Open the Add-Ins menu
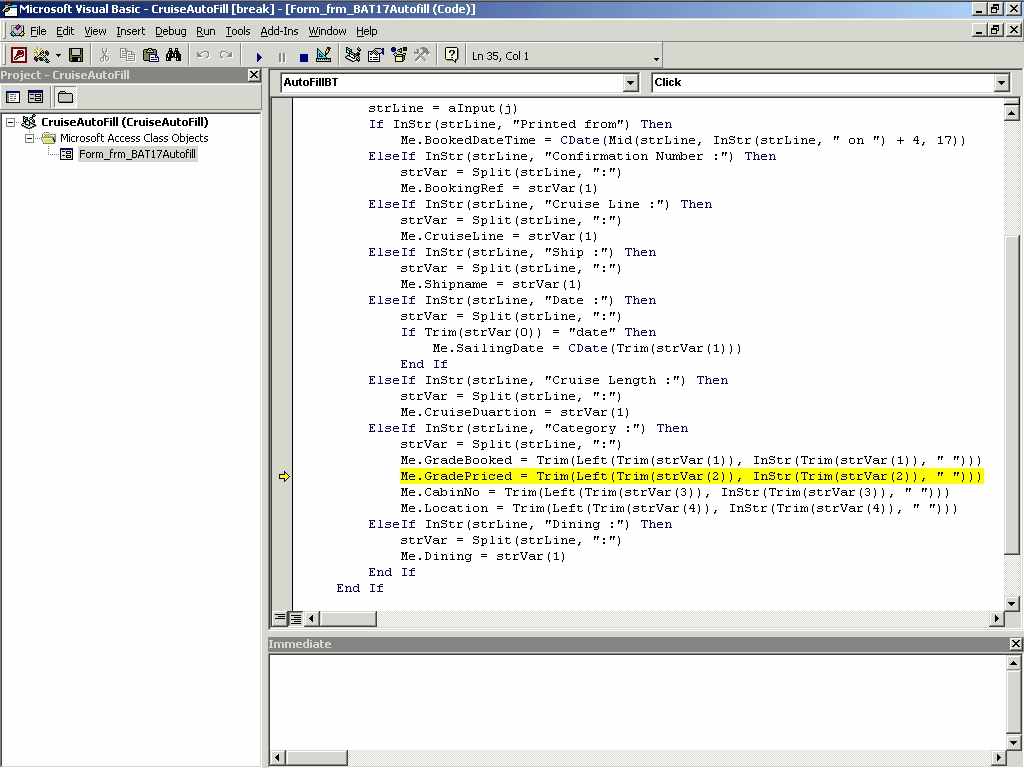The width and height of the screenshot is (1024, 768). click(x=279, y=31)
